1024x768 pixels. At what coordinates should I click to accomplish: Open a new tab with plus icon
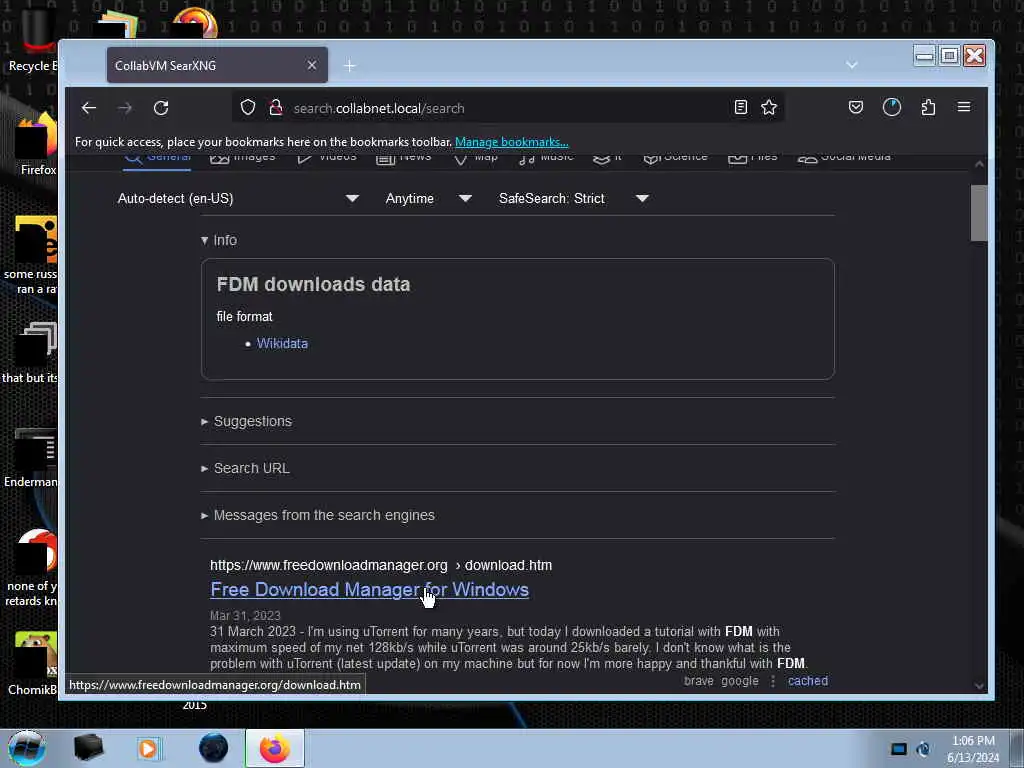point(349,65)
